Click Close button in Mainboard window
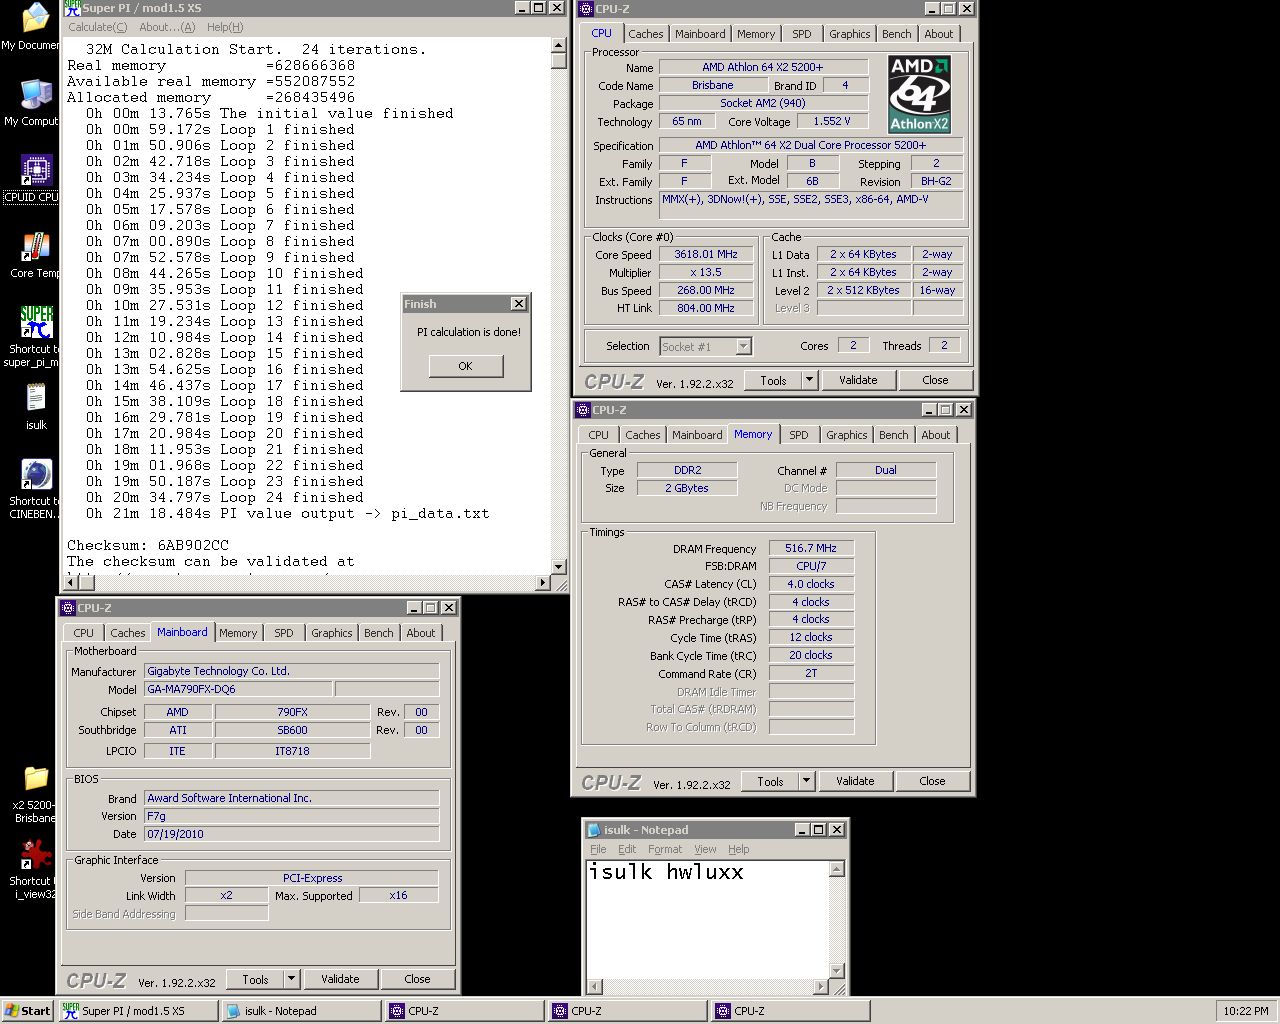This screenshot has width=1280, height=1024. 418,979
